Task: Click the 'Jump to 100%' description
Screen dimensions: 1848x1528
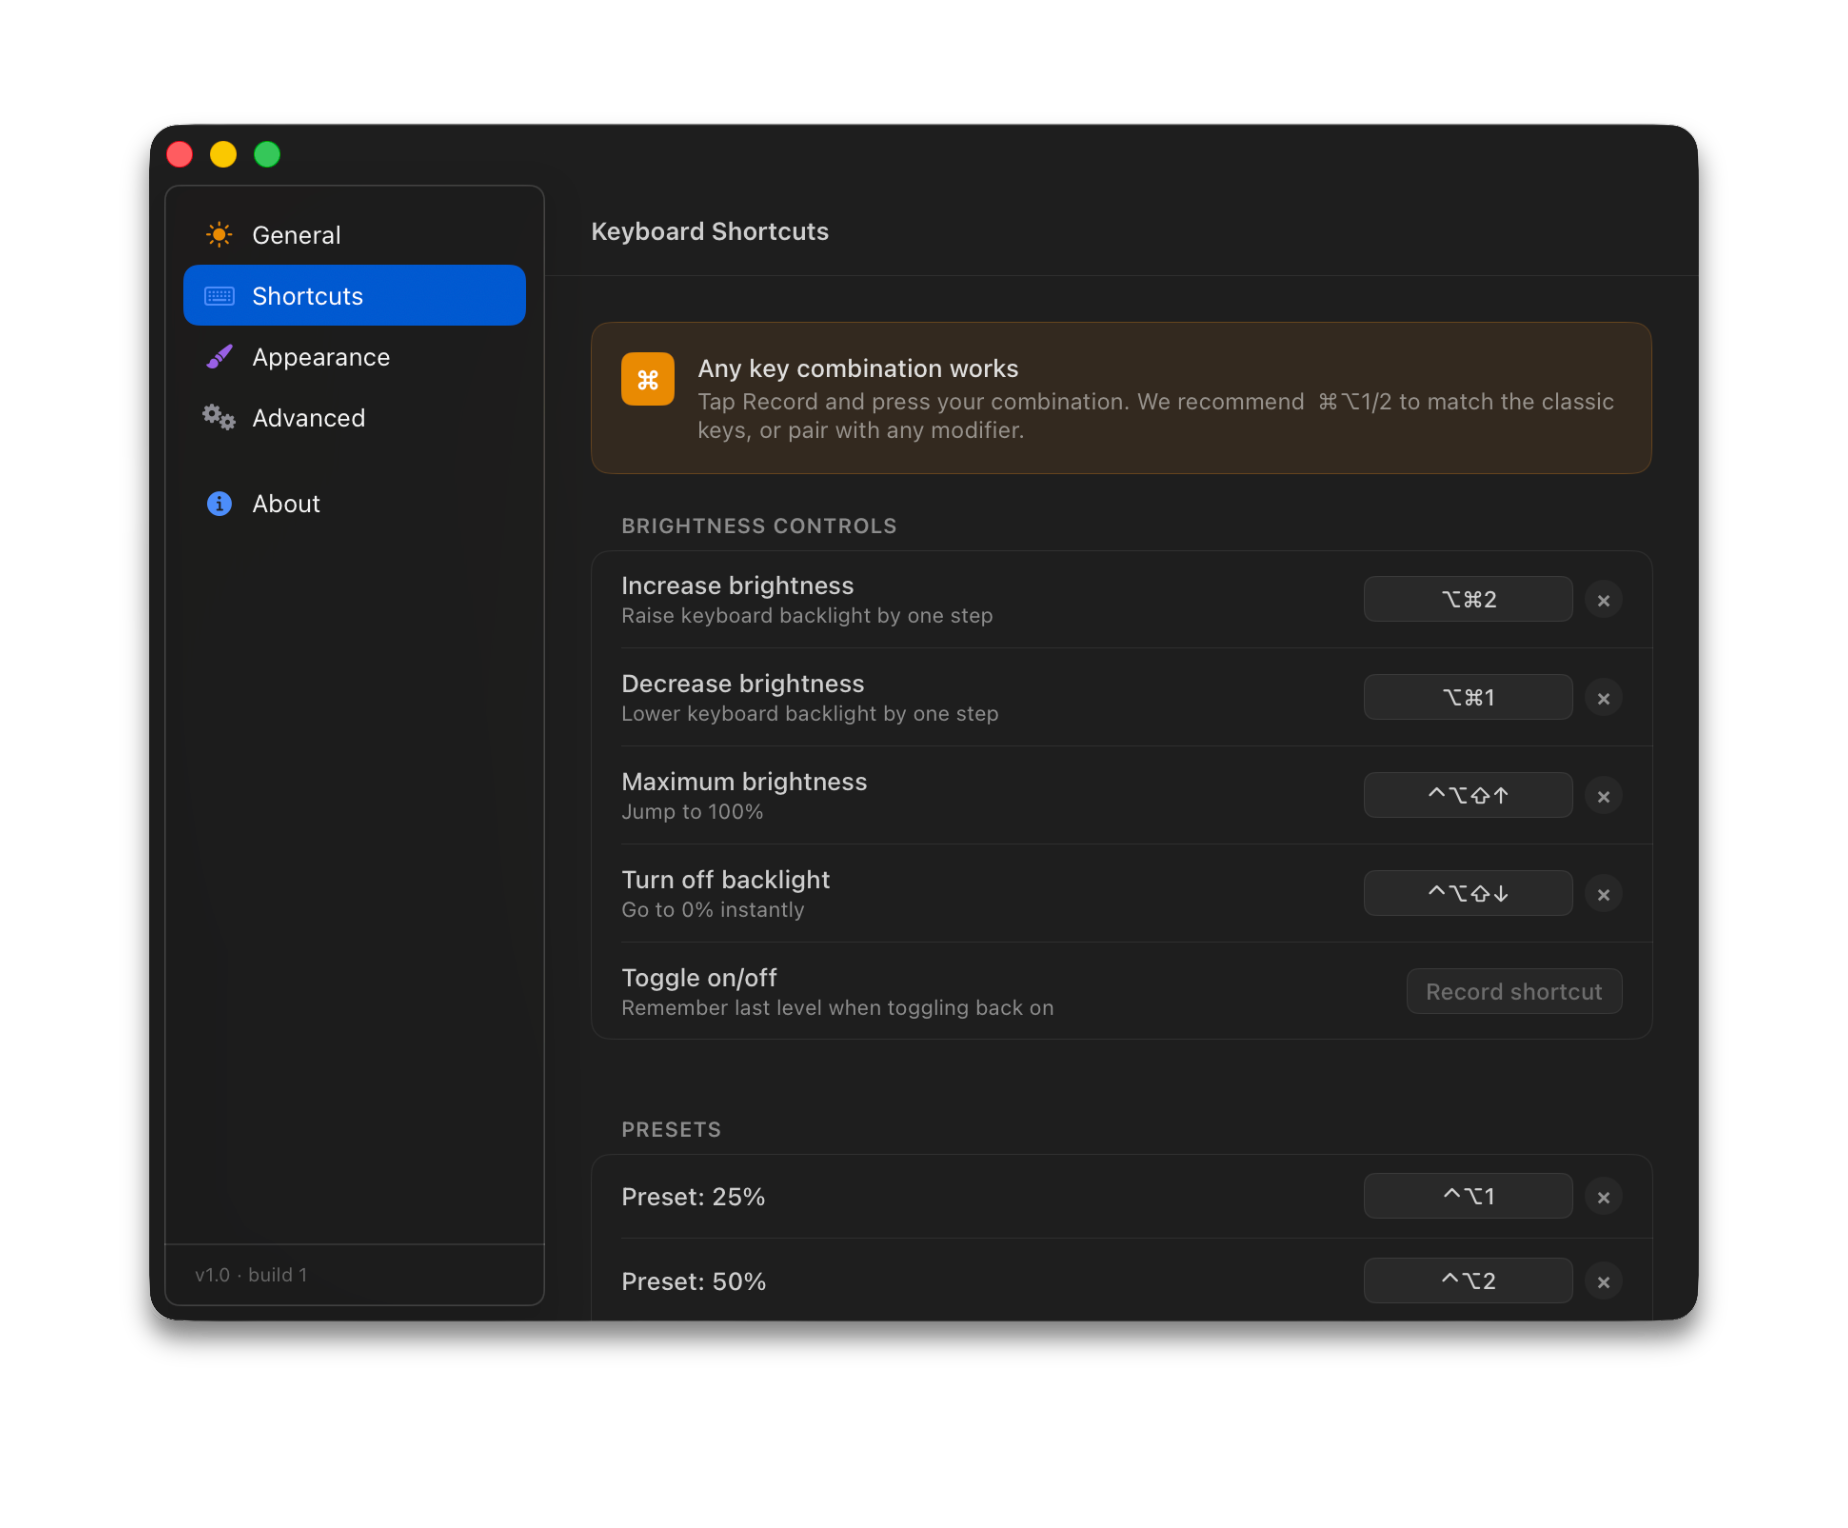Action: [692, 812]
